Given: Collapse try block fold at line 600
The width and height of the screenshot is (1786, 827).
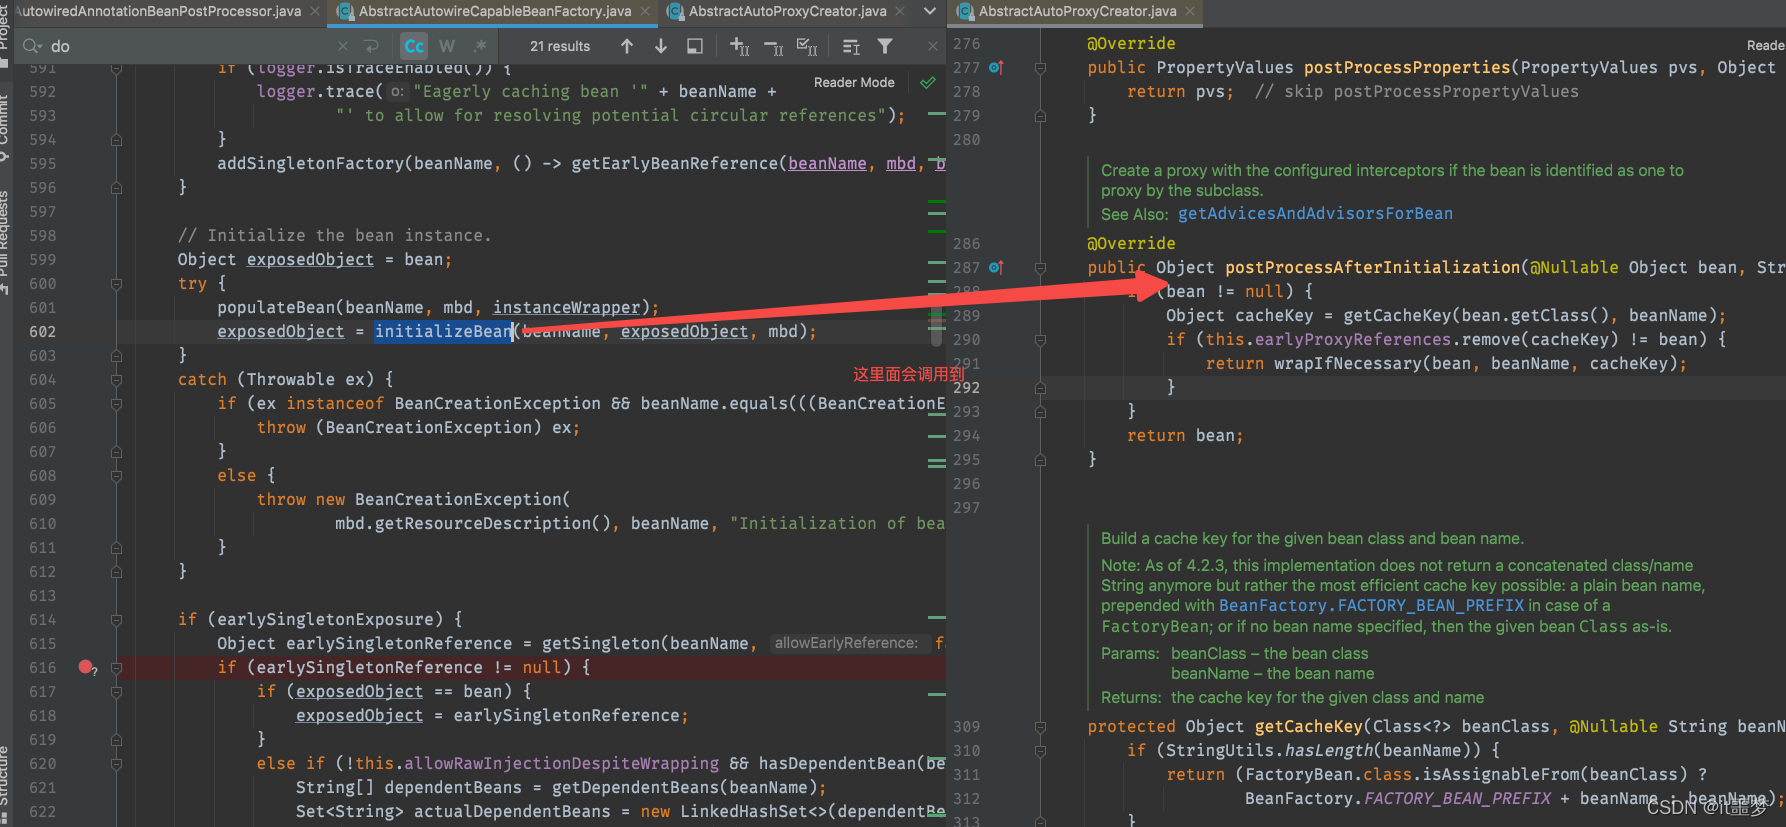Looking at the screenshot, I should 116,283.
